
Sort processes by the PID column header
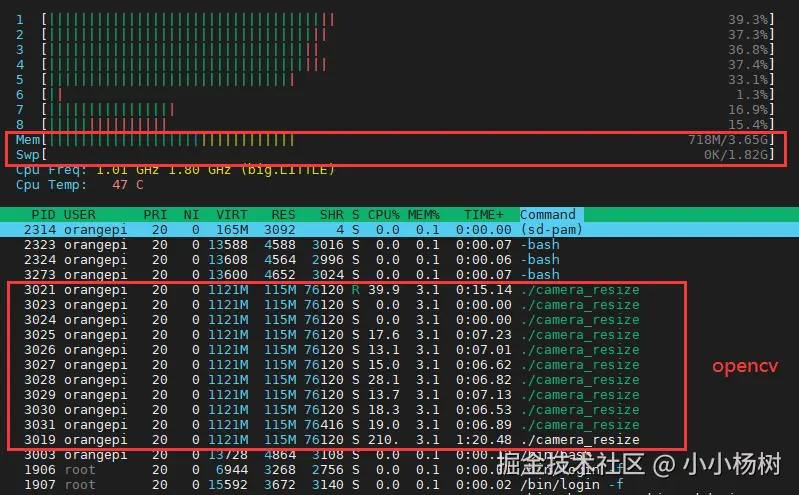pos(43,215)
